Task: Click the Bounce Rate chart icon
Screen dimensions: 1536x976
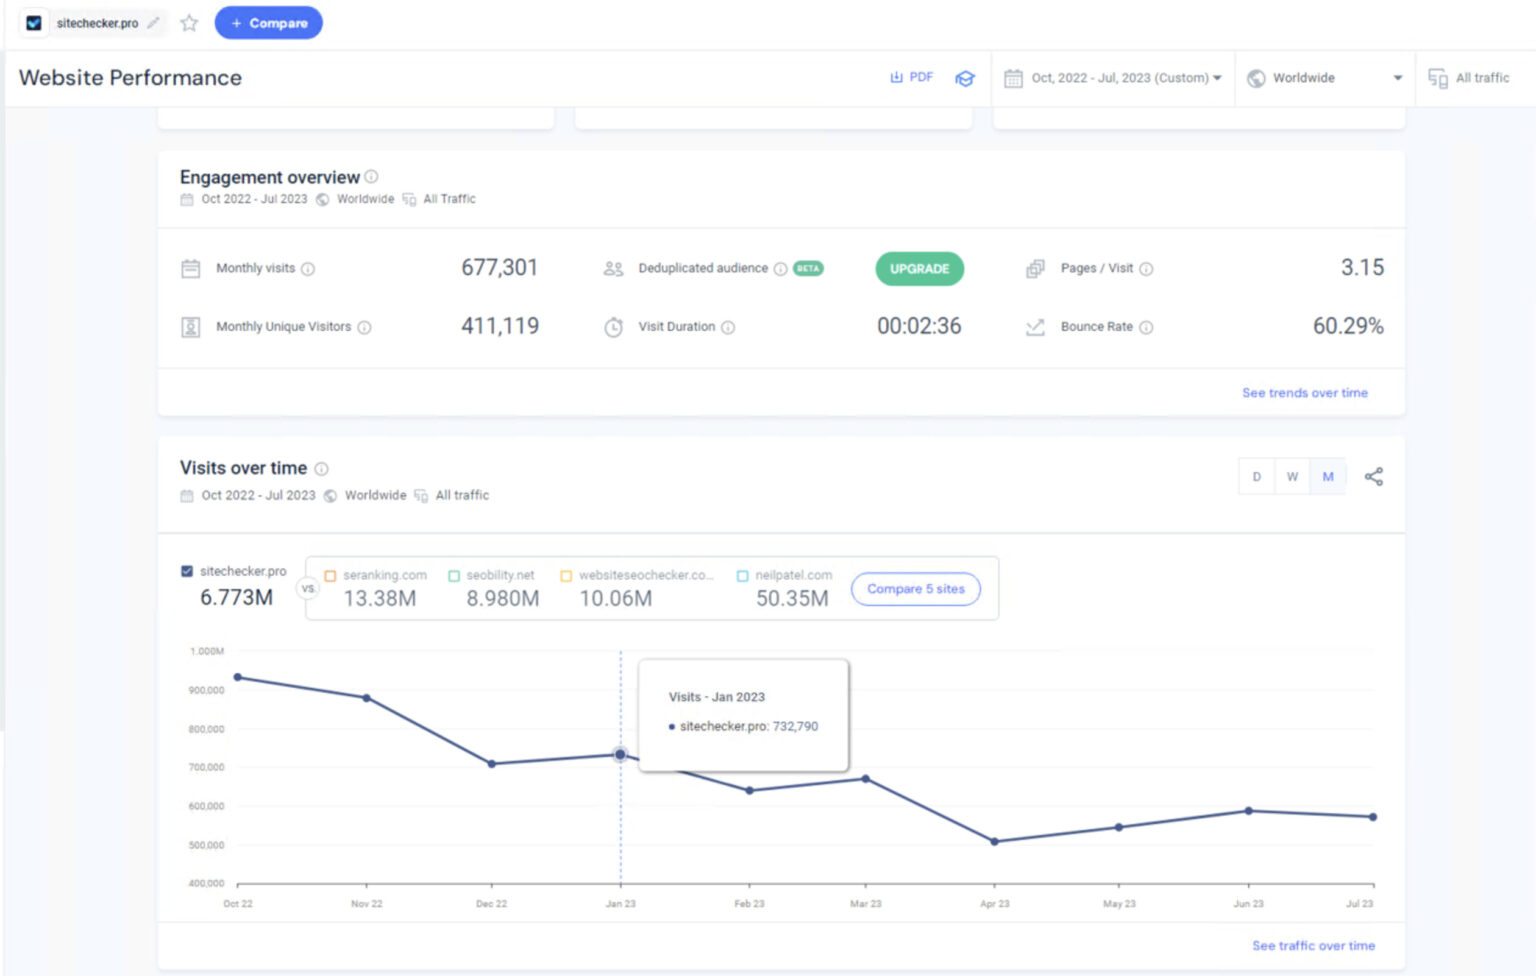Action: pos(1035,327)
